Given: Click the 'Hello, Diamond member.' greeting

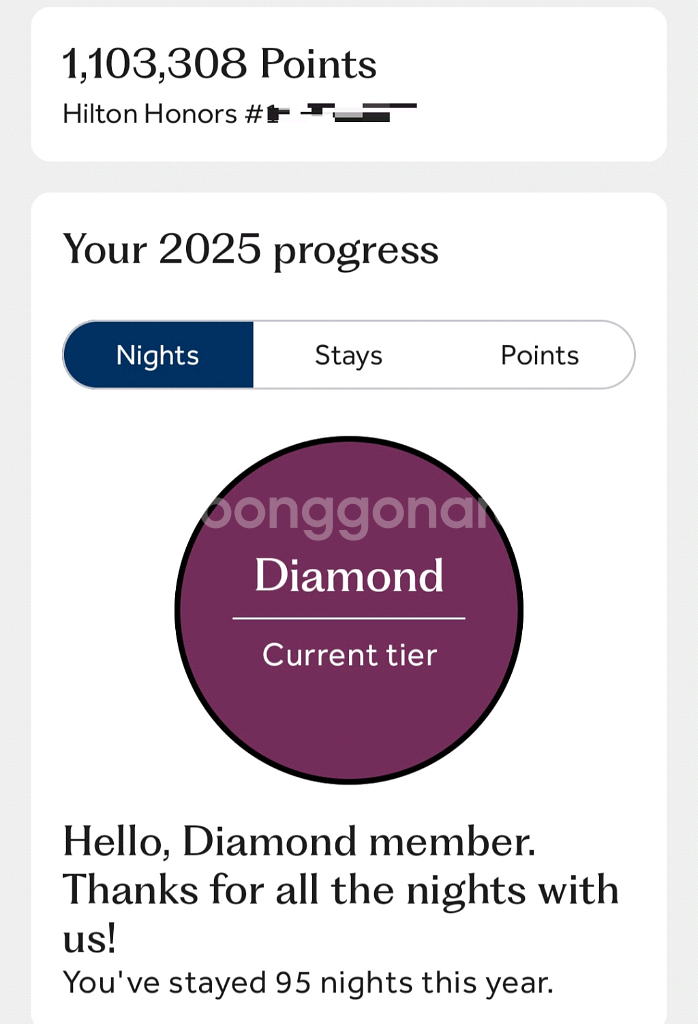Looking at the screenshot, I should (x=299, y=841).
